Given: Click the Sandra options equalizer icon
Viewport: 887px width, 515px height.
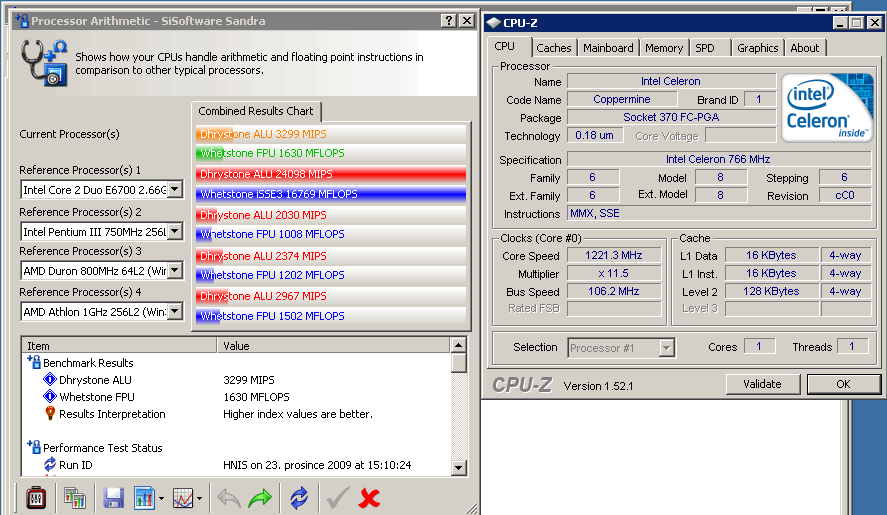Looking at the screenshot, I should click(x=36, y=497).
